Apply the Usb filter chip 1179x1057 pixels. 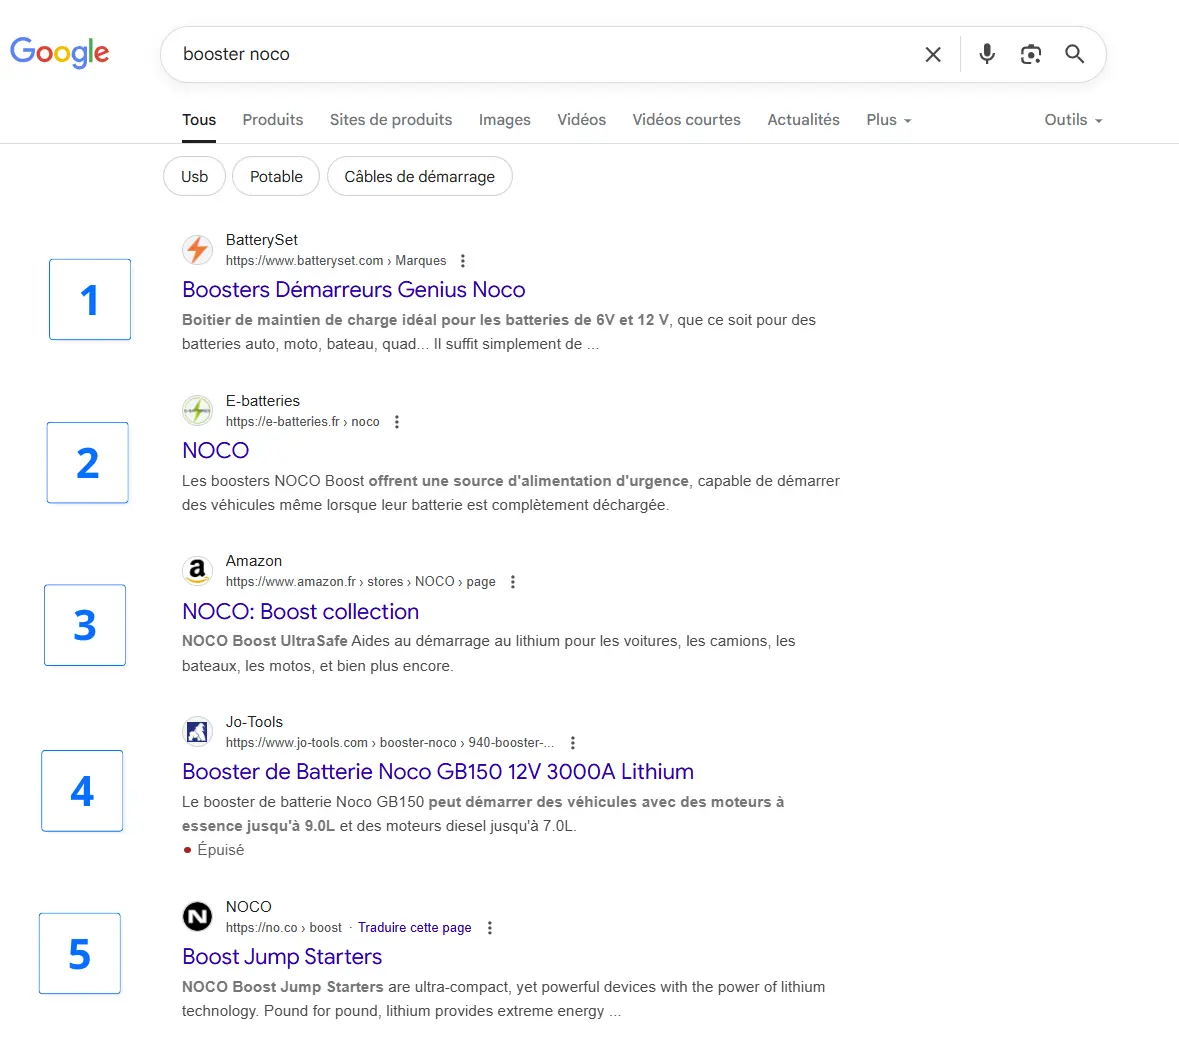coord(194,177)
